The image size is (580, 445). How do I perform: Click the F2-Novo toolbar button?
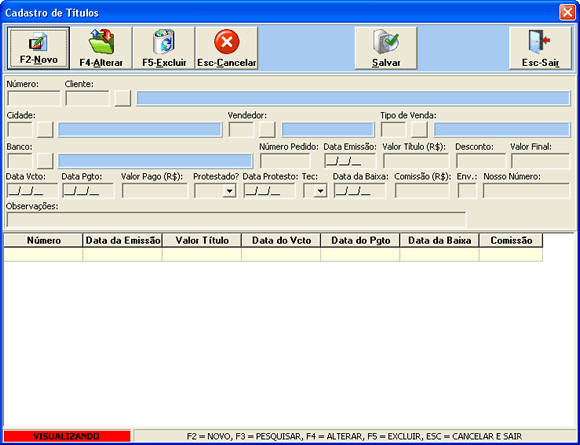coord(38,48)
